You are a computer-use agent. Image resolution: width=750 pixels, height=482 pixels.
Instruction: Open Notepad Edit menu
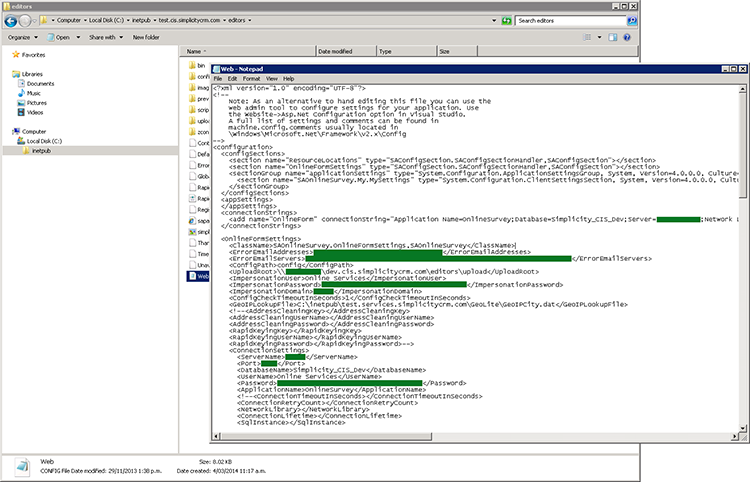coord(232,78)
